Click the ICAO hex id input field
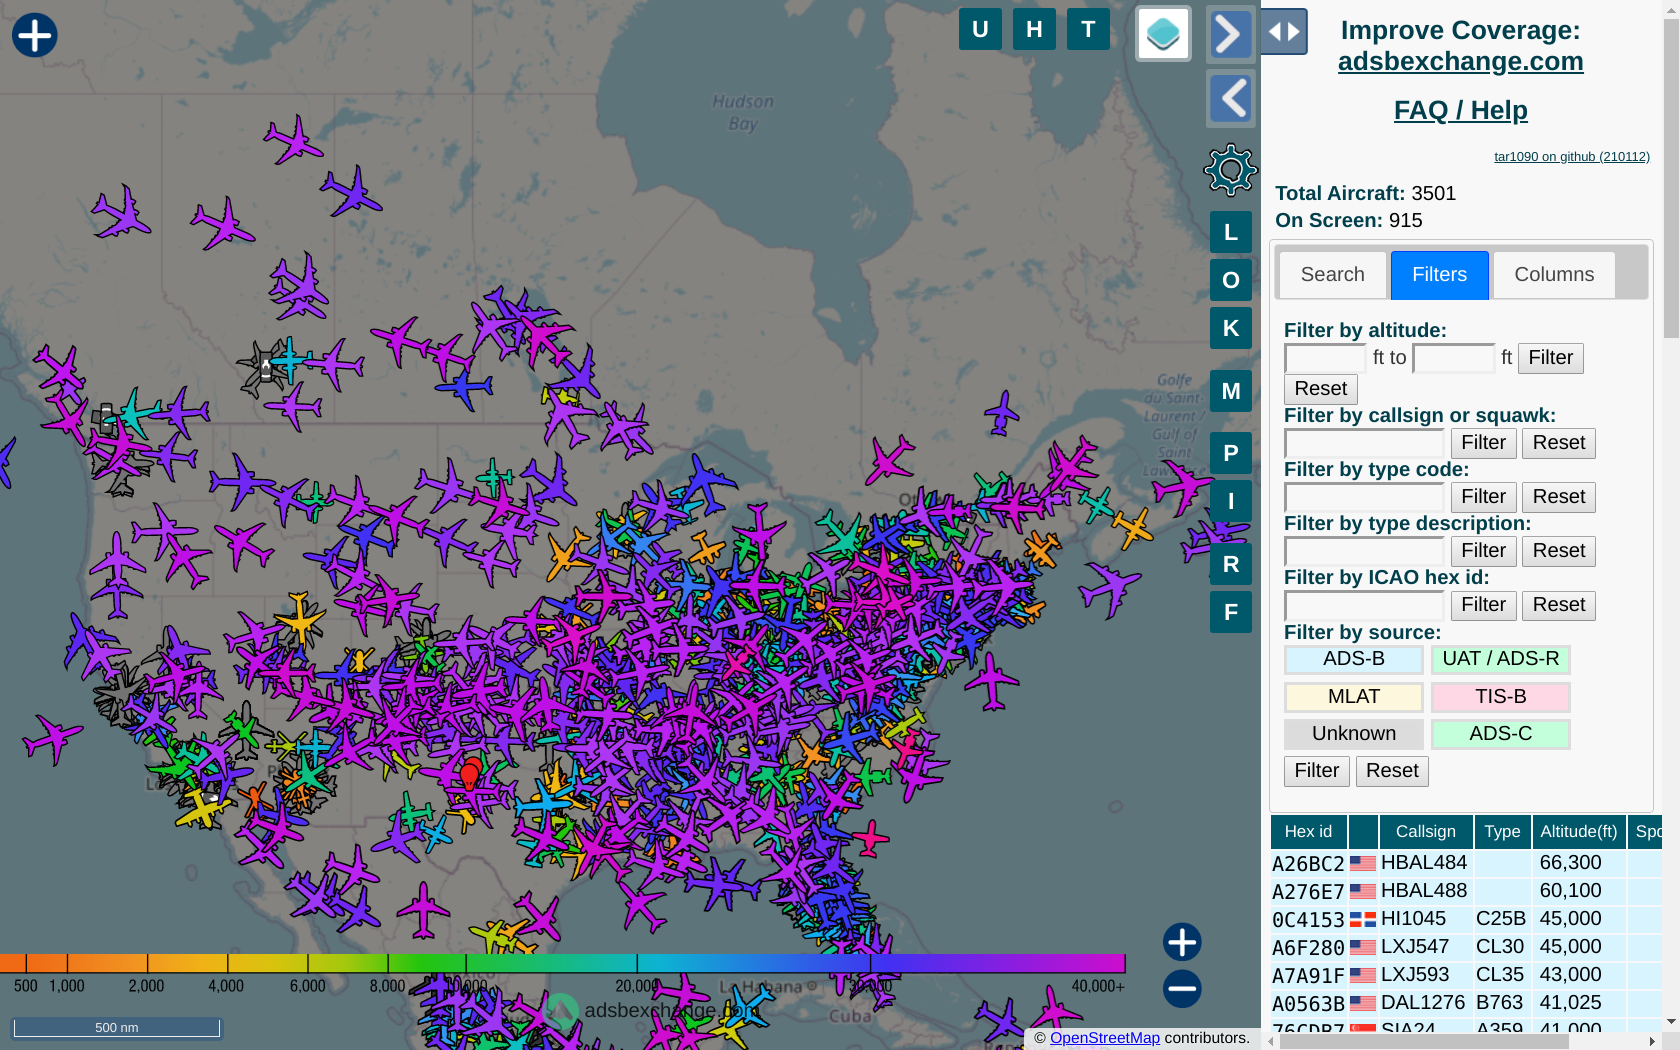Screen dimensions: 1680x1050 tap(1364, 605)
